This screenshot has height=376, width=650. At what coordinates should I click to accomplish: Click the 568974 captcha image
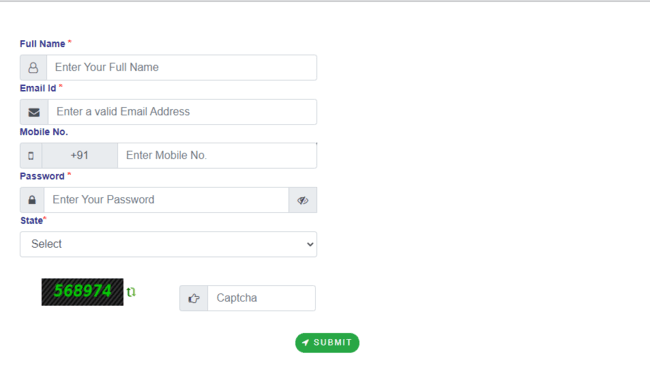click(x=82, y=292)
